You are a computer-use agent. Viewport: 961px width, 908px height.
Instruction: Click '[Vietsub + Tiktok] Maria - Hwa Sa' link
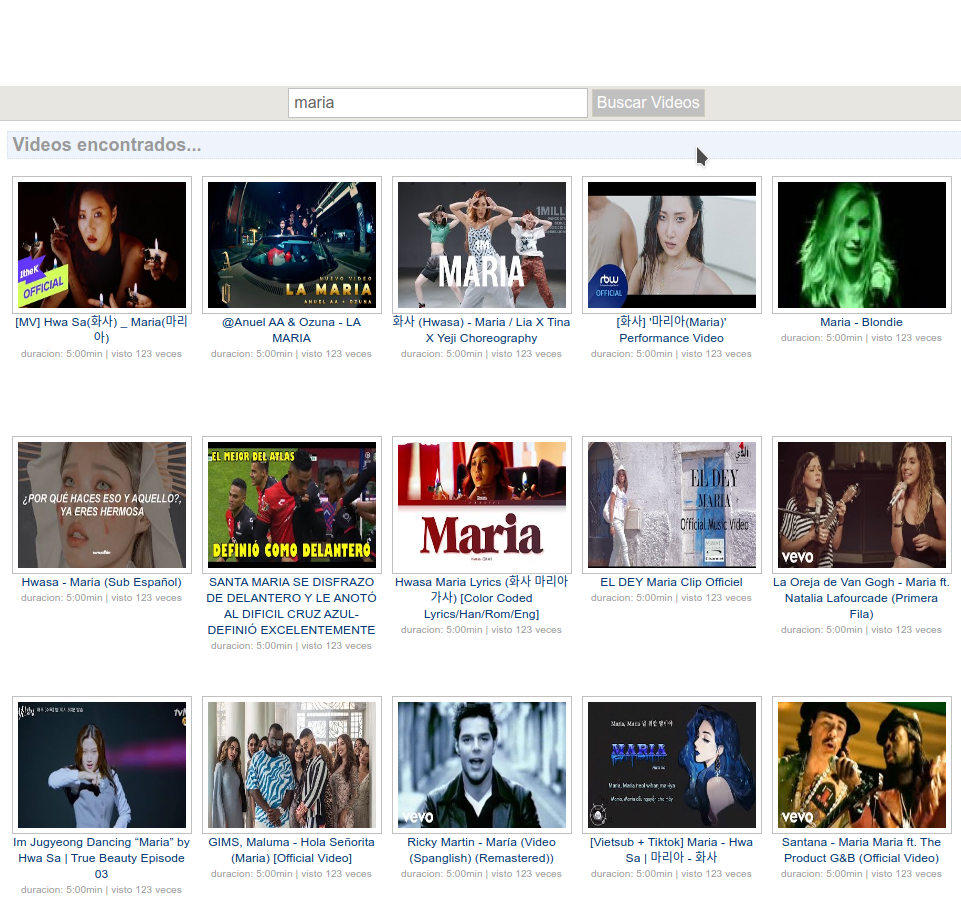pyautogui.click(x=672, y=850)
